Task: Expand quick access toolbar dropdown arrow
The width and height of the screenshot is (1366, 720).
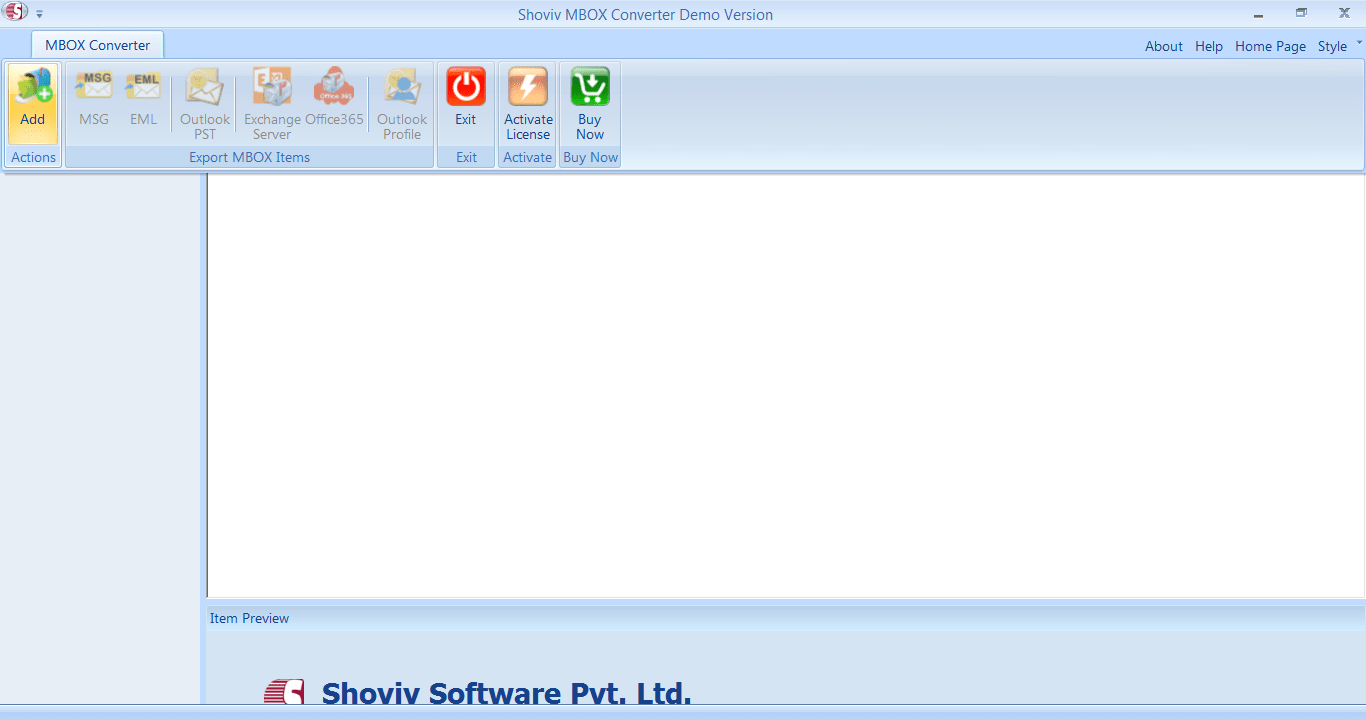Action: coord(40,14)
